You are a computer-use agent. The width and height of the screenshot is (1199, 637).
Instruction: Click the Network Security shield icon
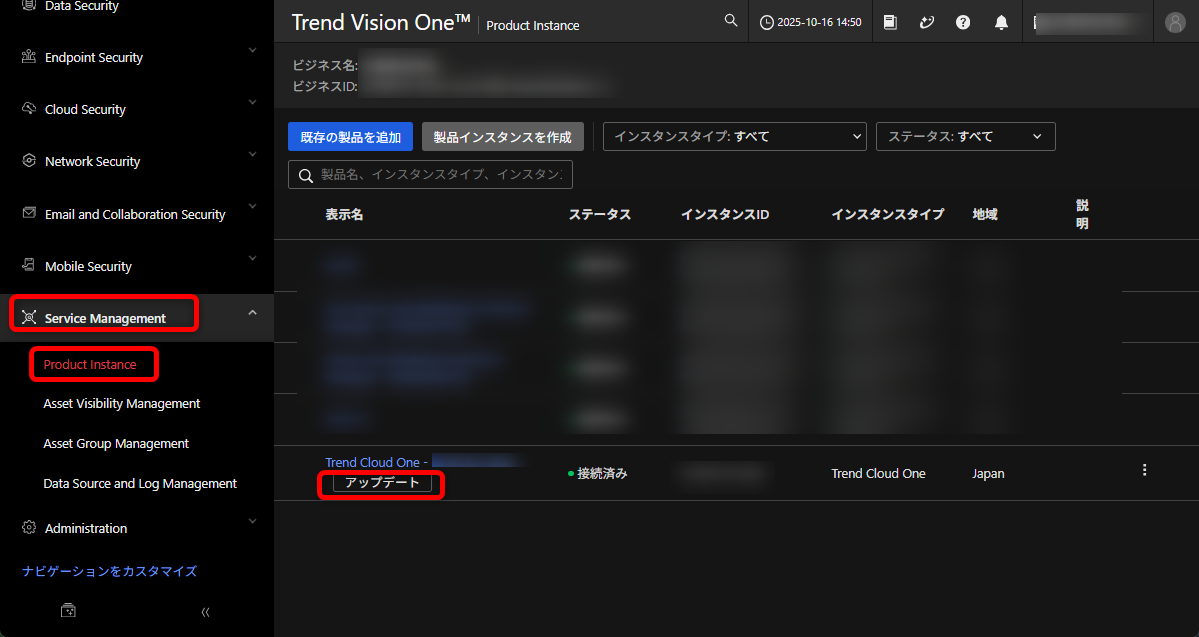(x=29, y=161)
